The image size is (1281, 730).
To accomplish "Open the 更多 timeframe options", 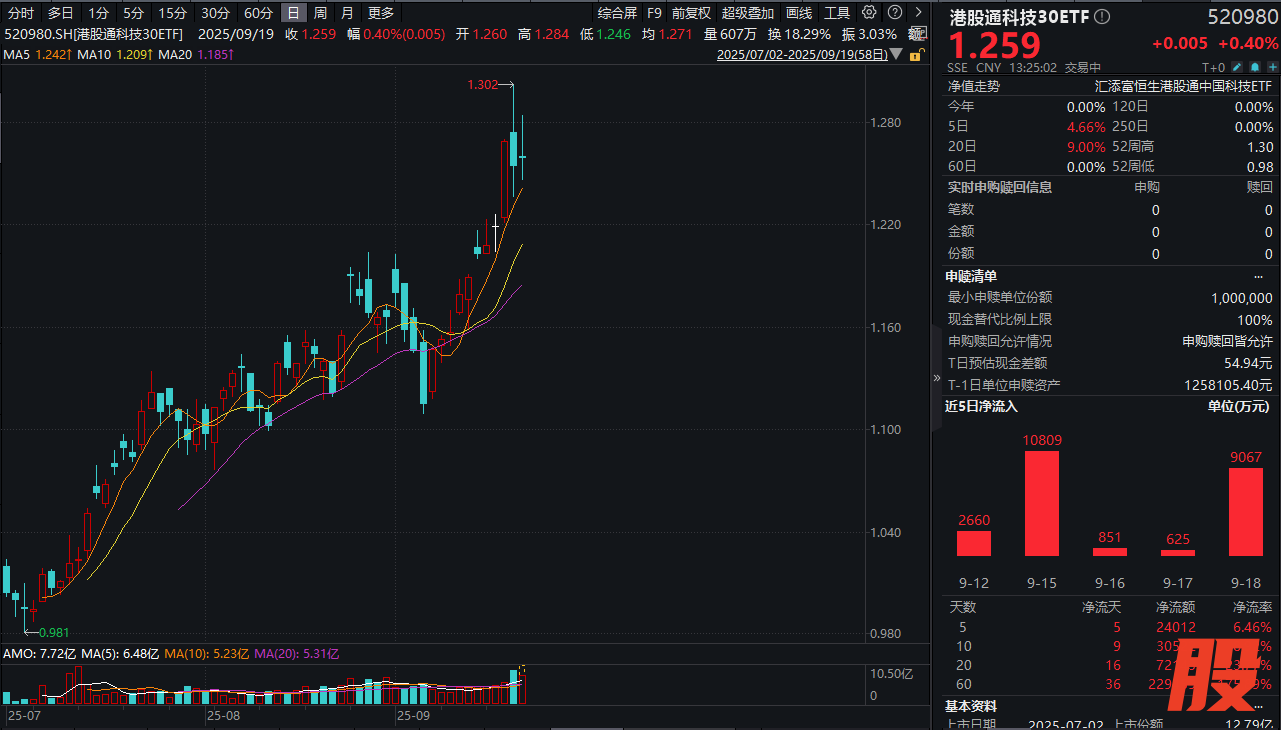I will [381, 13].
